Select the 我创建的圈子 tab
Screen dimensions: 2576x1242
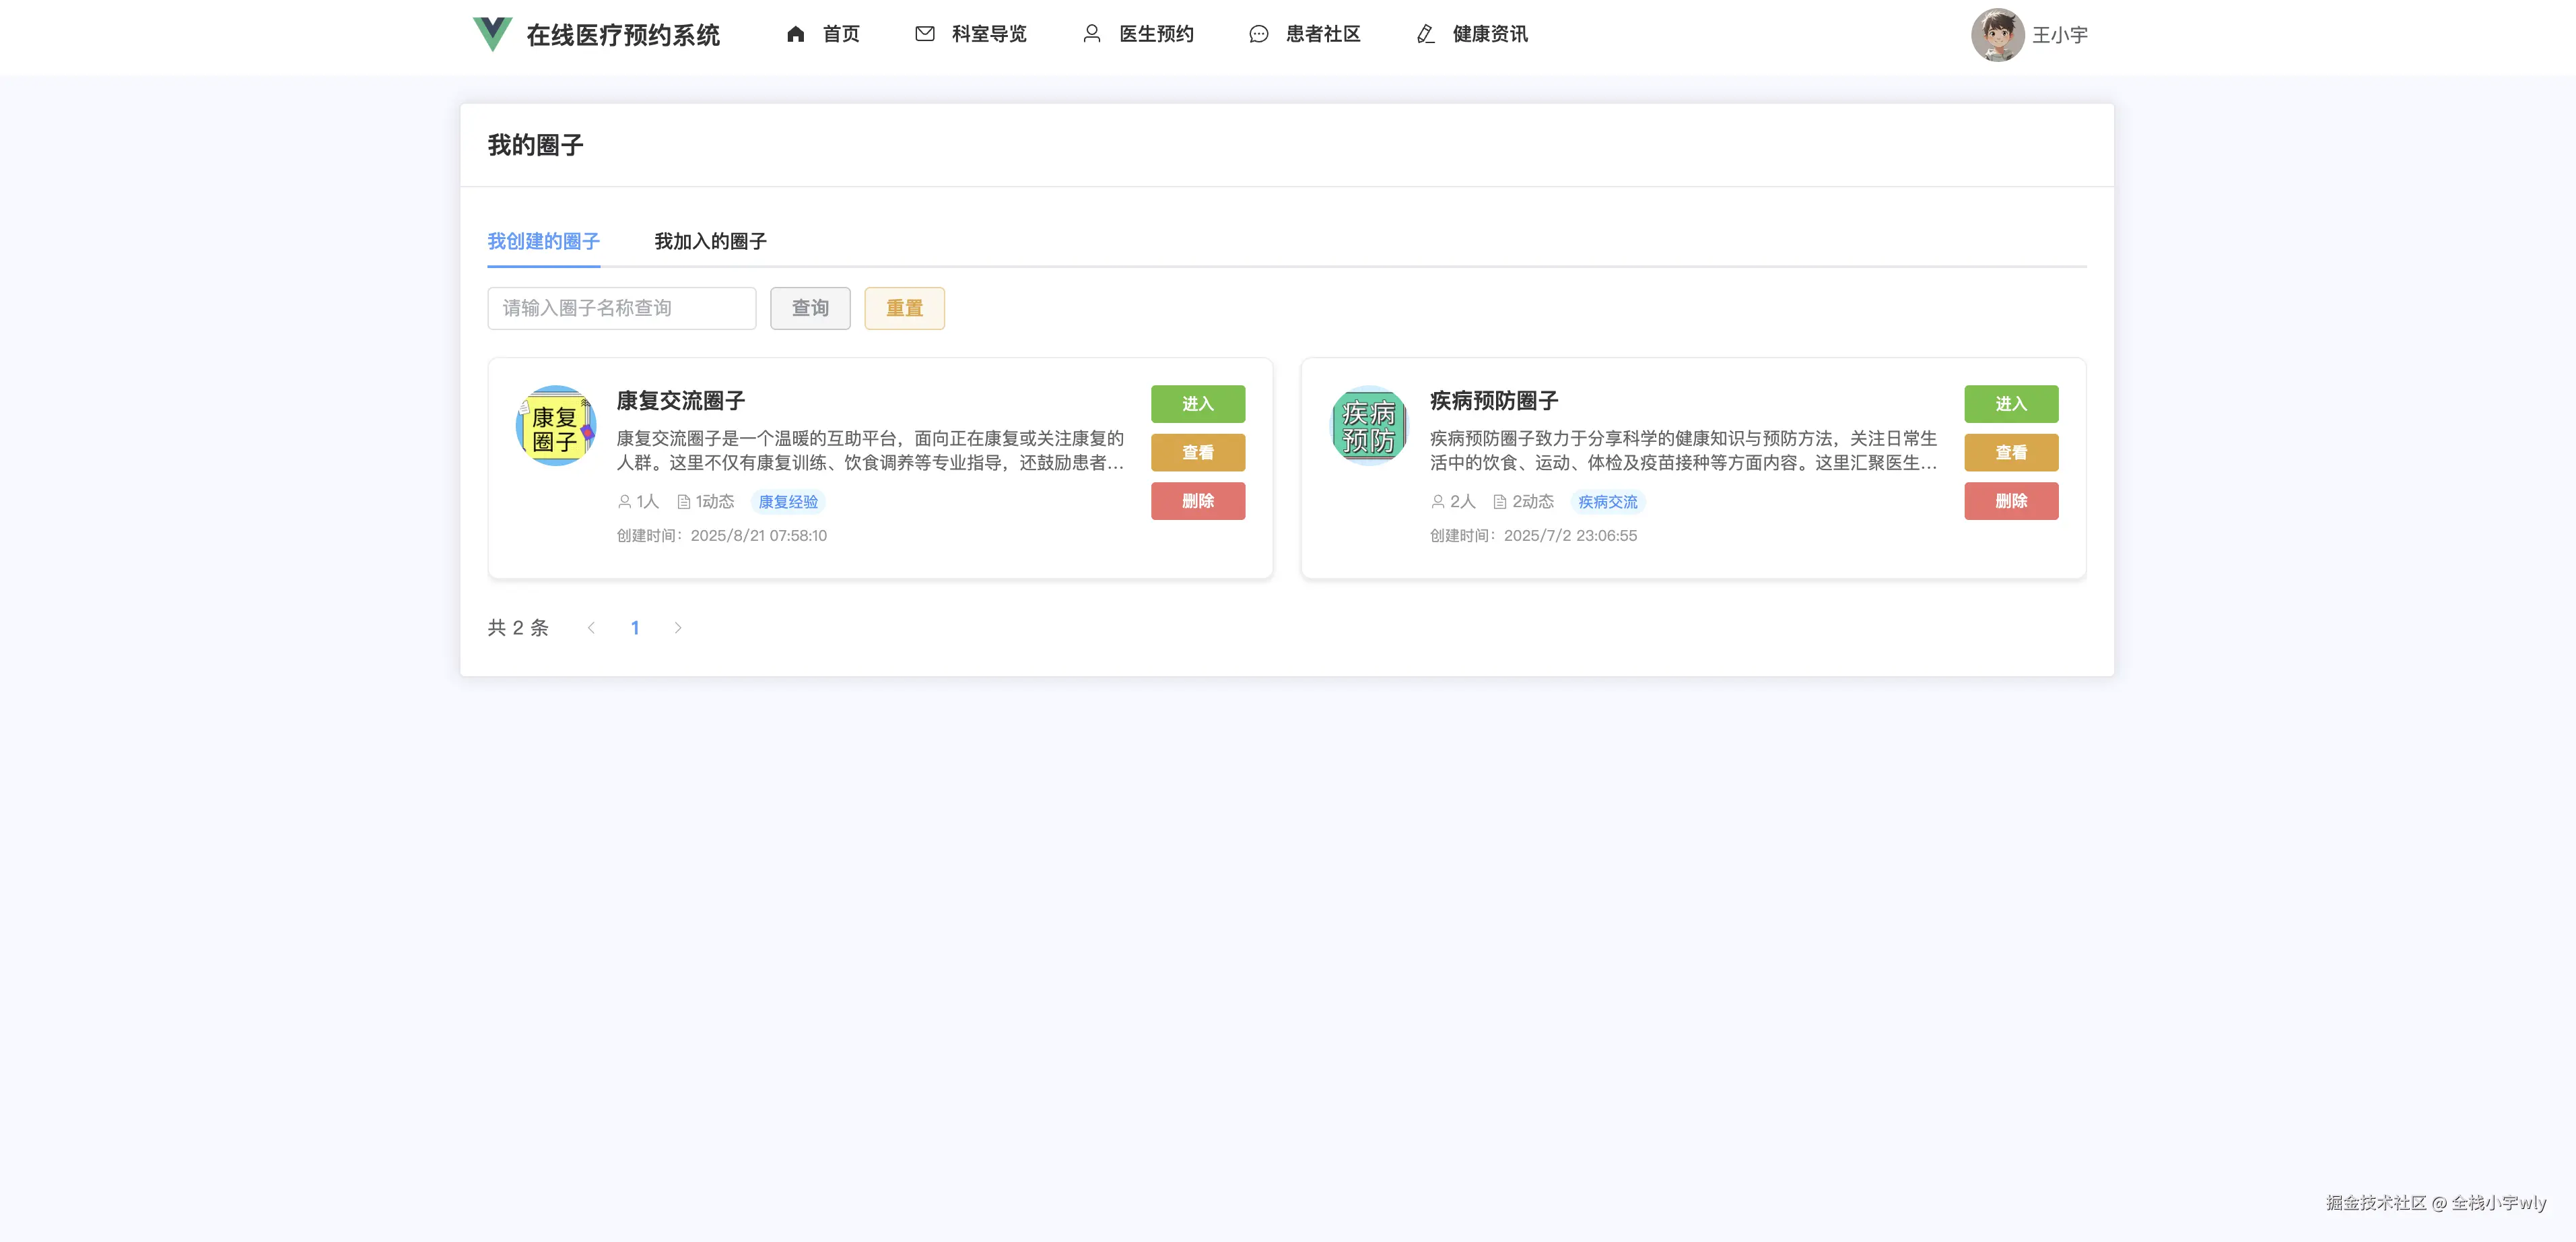coord(543,241)
